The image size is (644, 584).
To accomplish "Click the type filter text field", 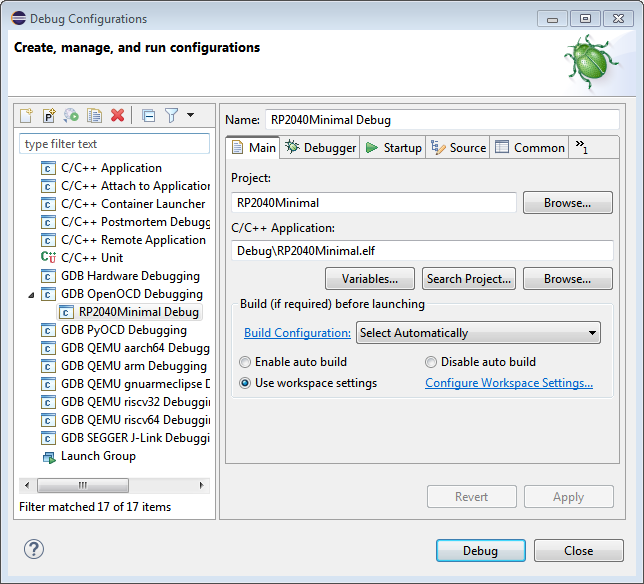I will coord(114,144).
